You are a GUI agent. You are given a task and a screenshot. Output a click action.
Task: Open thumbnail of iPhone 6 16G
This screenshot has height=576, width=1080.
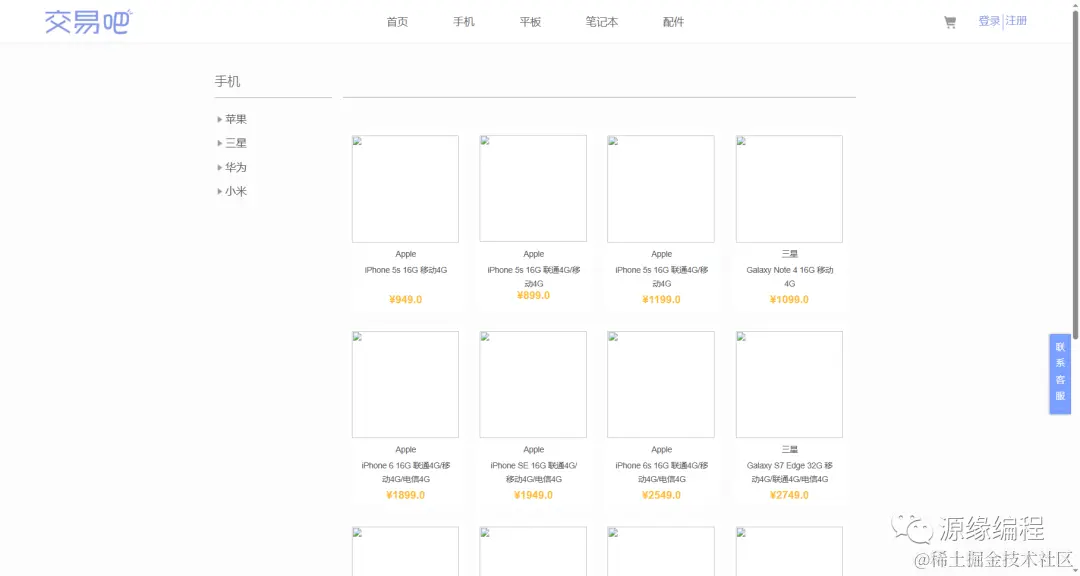pos(405,384)
